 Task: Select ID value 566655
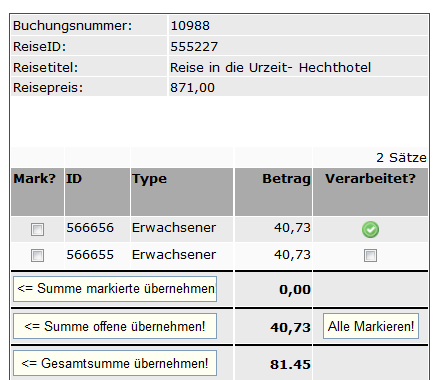click(90, 255)
